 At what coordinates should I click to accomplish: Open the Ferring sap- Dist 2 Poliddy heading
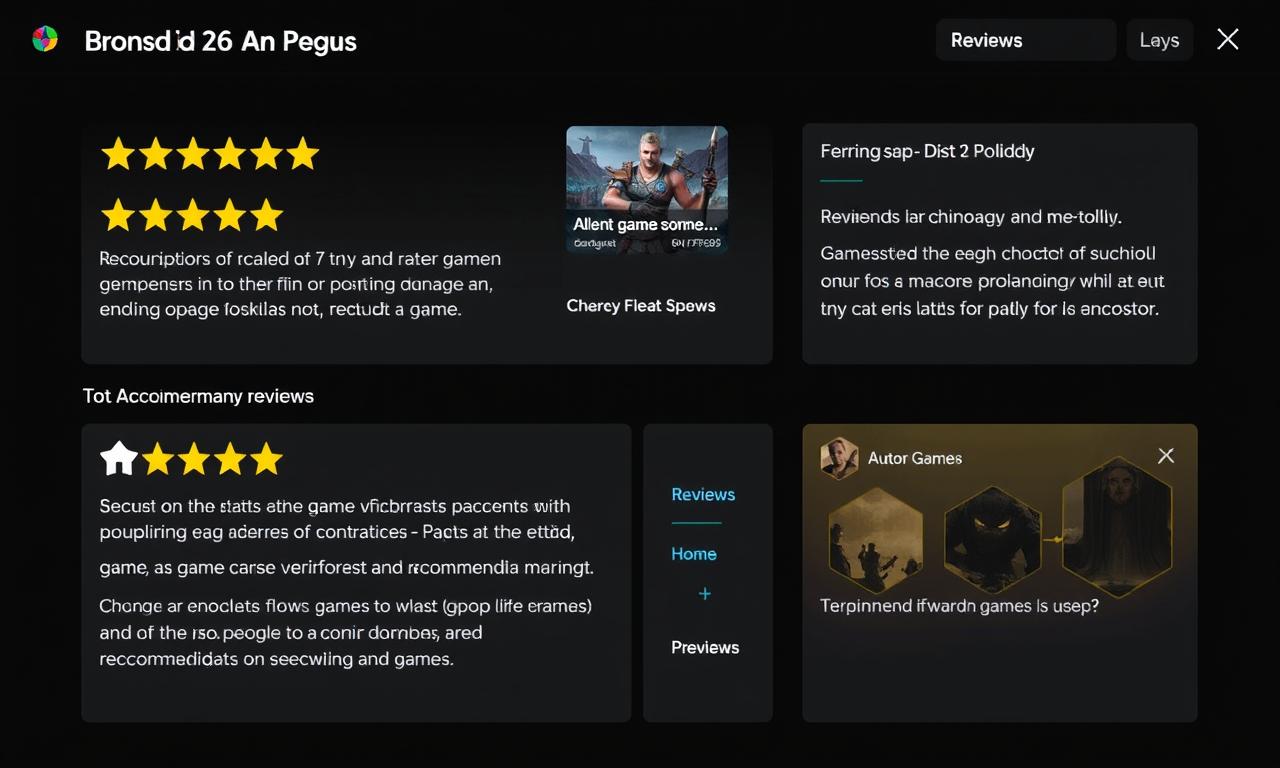[927, 151]
